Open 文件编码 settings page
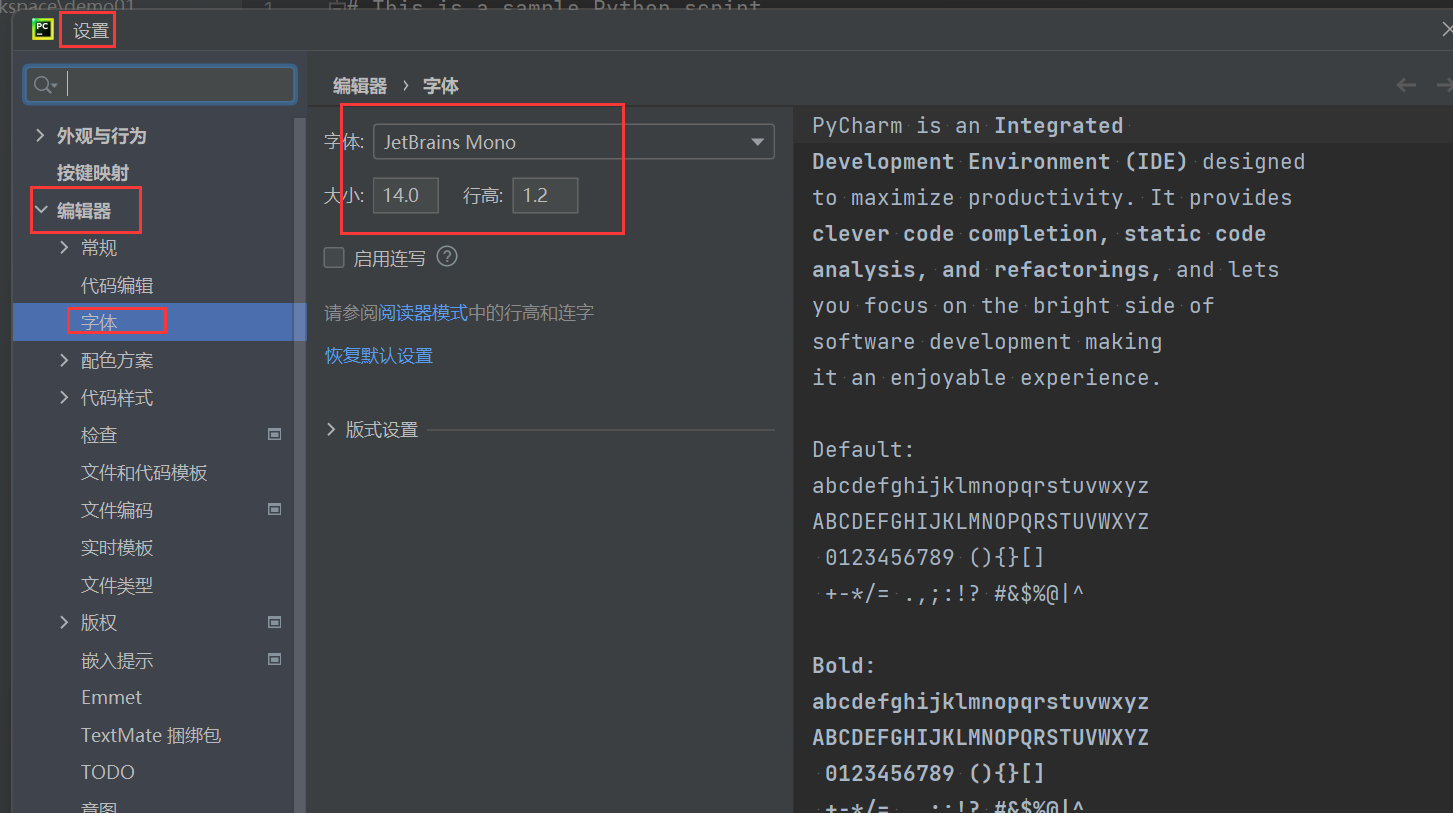This screenshot has height=813, width=1453. pos(117,510)
